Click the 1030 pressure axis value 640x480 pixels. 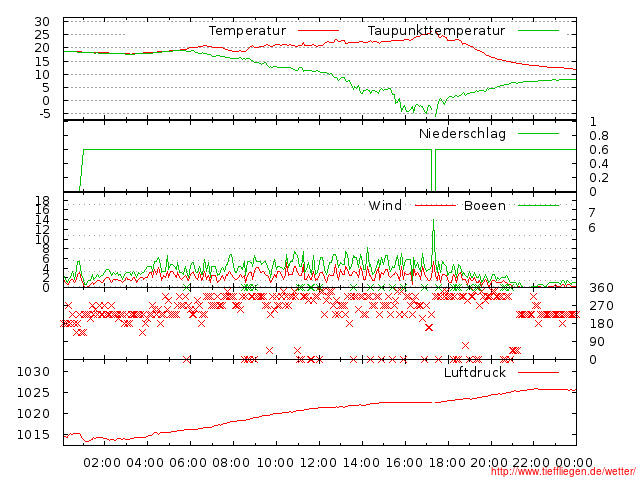click(x=33, y=372)
